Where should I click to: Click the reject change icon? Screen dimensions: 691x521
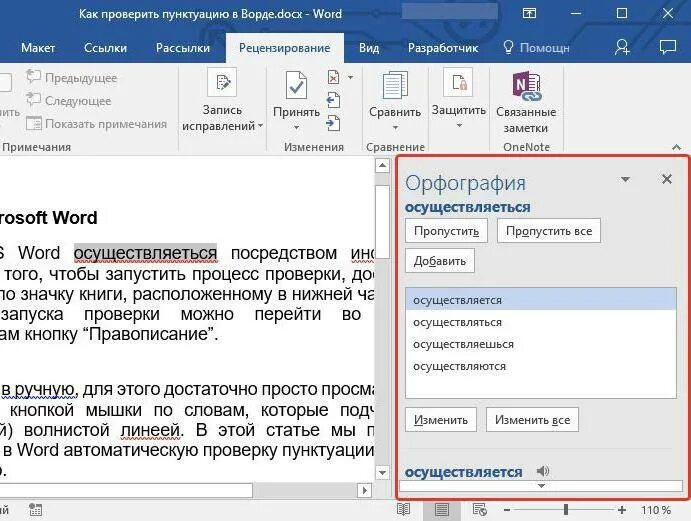pos(334,78)
